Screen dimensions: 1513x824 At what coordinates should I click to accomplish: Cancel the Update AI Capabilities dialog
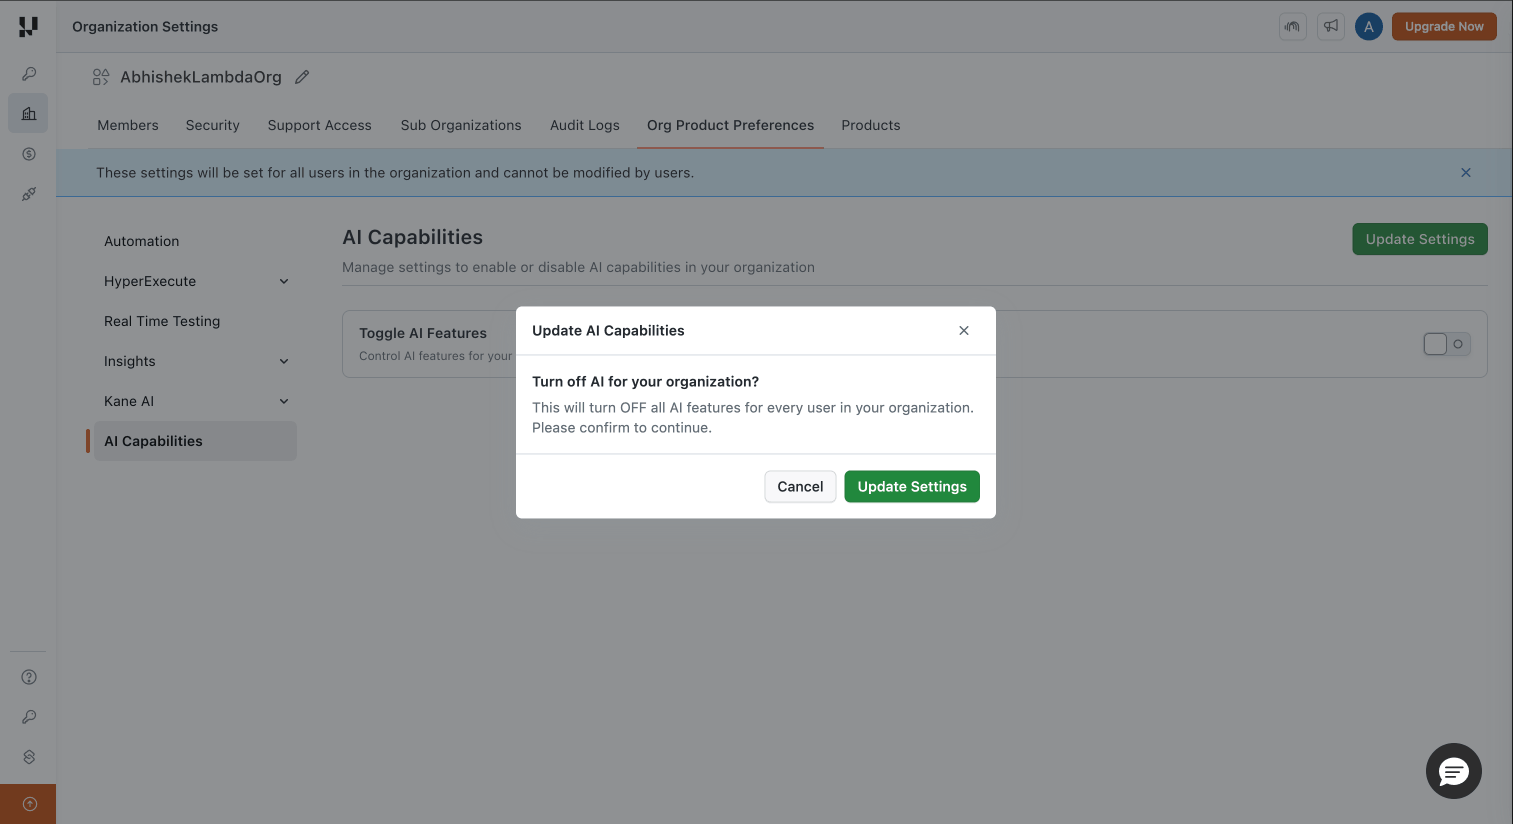pyautogui.click(x=800, y=486)
